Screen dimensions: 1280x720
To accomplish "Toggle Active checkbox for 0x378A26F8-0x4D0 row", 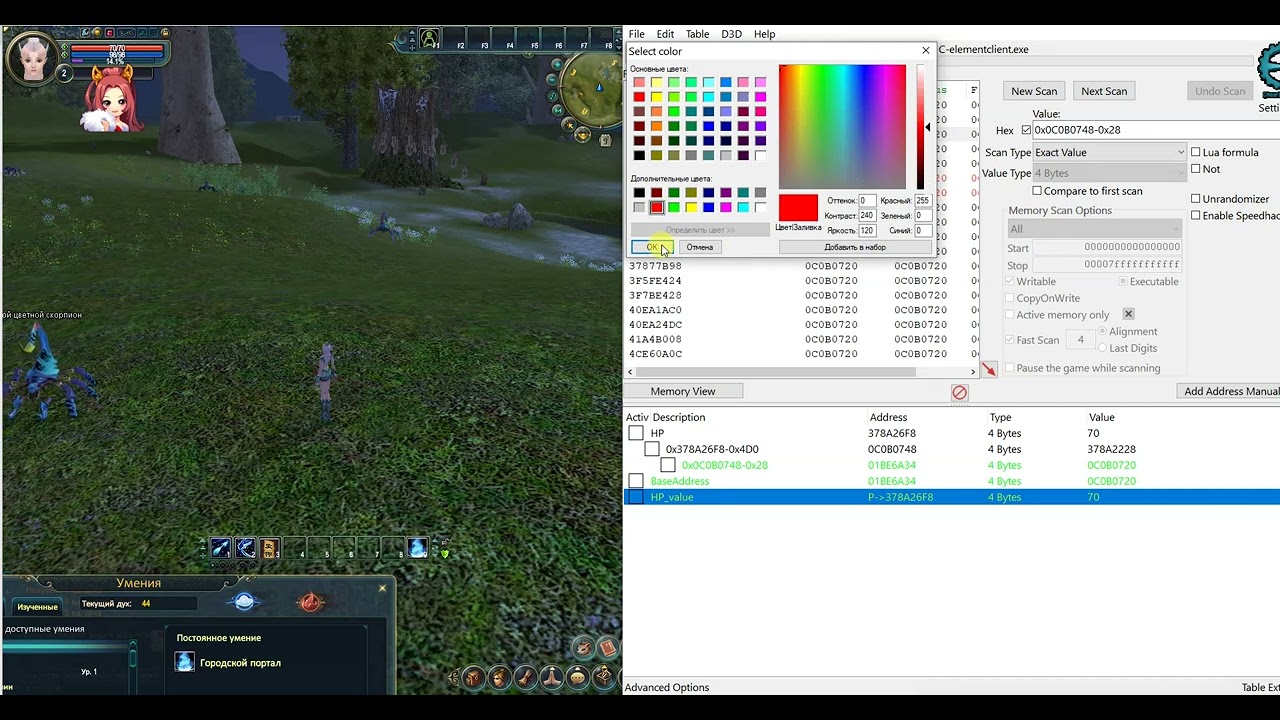I will click(652, 449).
